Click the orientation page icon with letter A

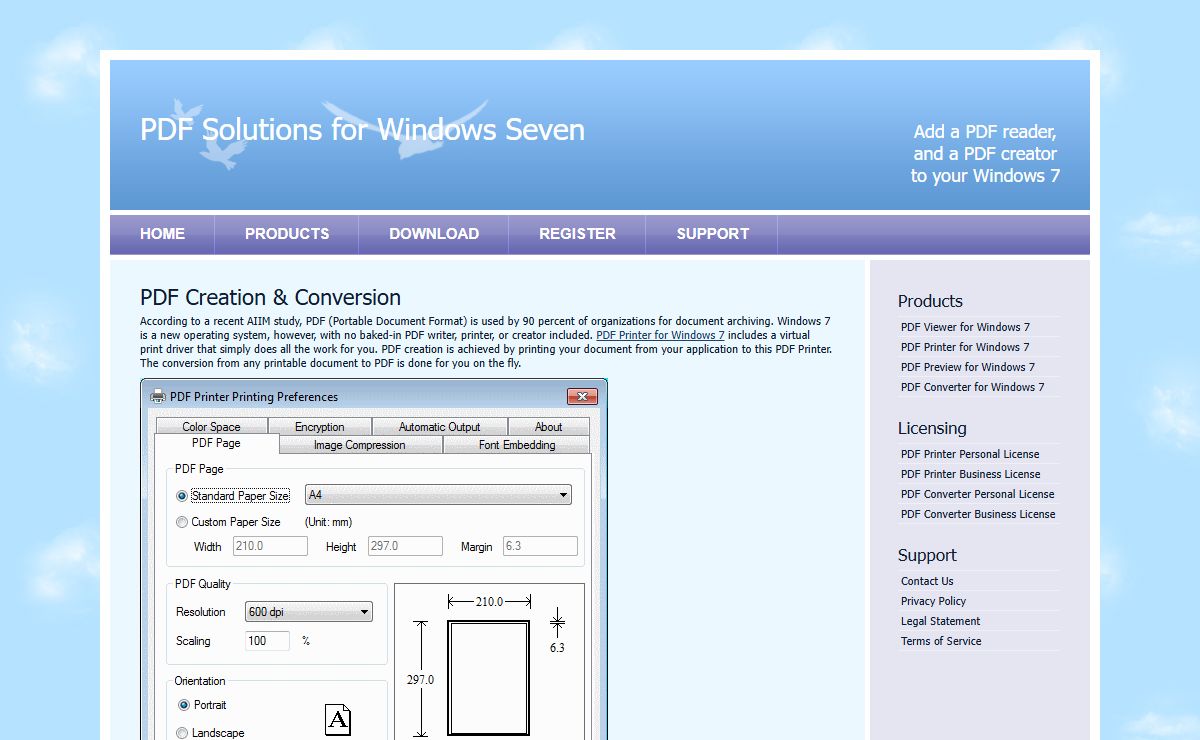[x=338, y=719]
